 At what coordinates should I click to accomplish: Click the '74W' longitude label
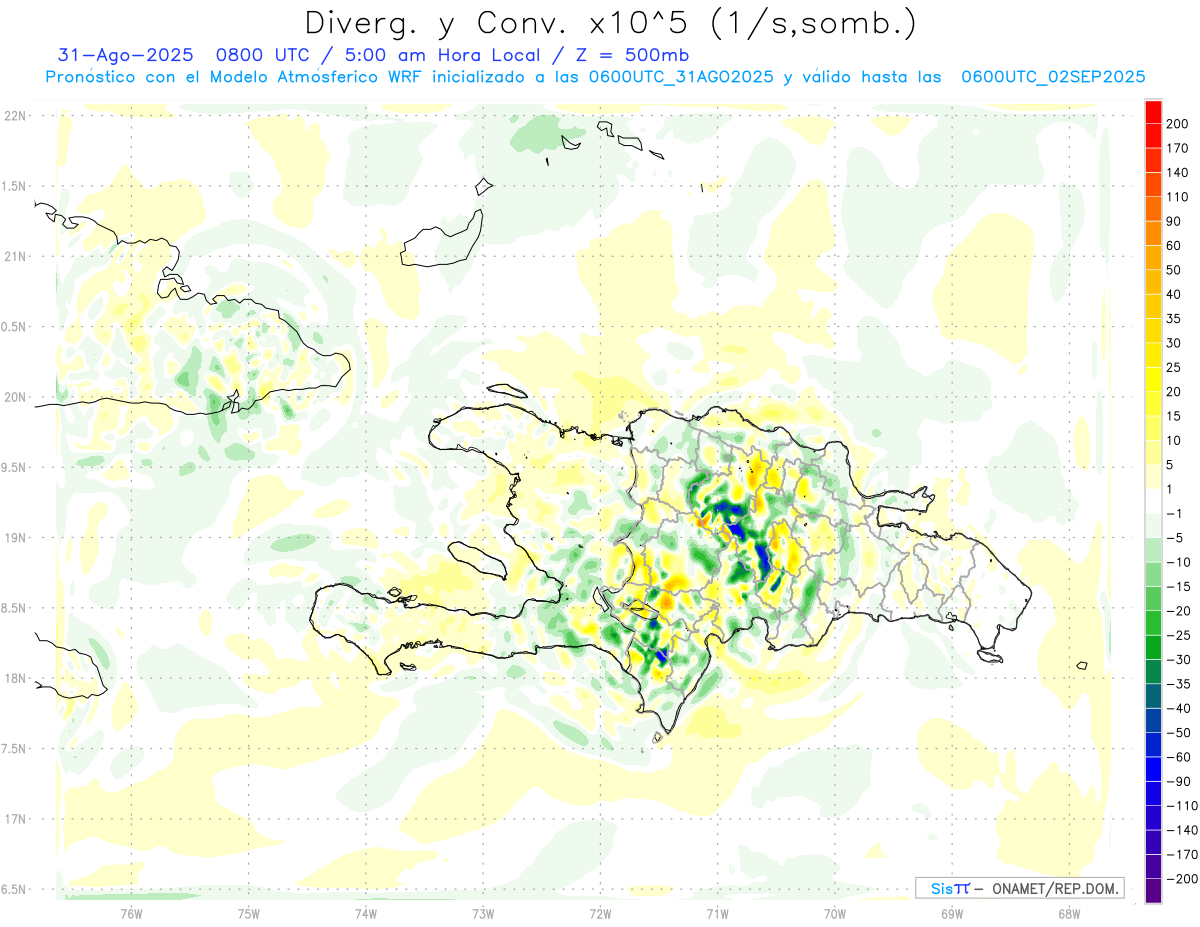click(x=365, y=913)
